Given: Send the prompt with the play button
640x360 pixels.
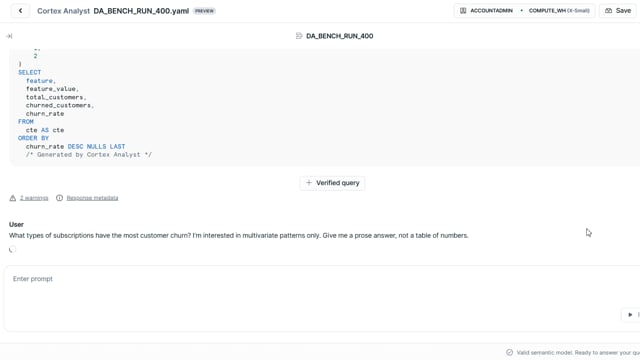Looking at the screenshot, I should click(x=630, y=315).
